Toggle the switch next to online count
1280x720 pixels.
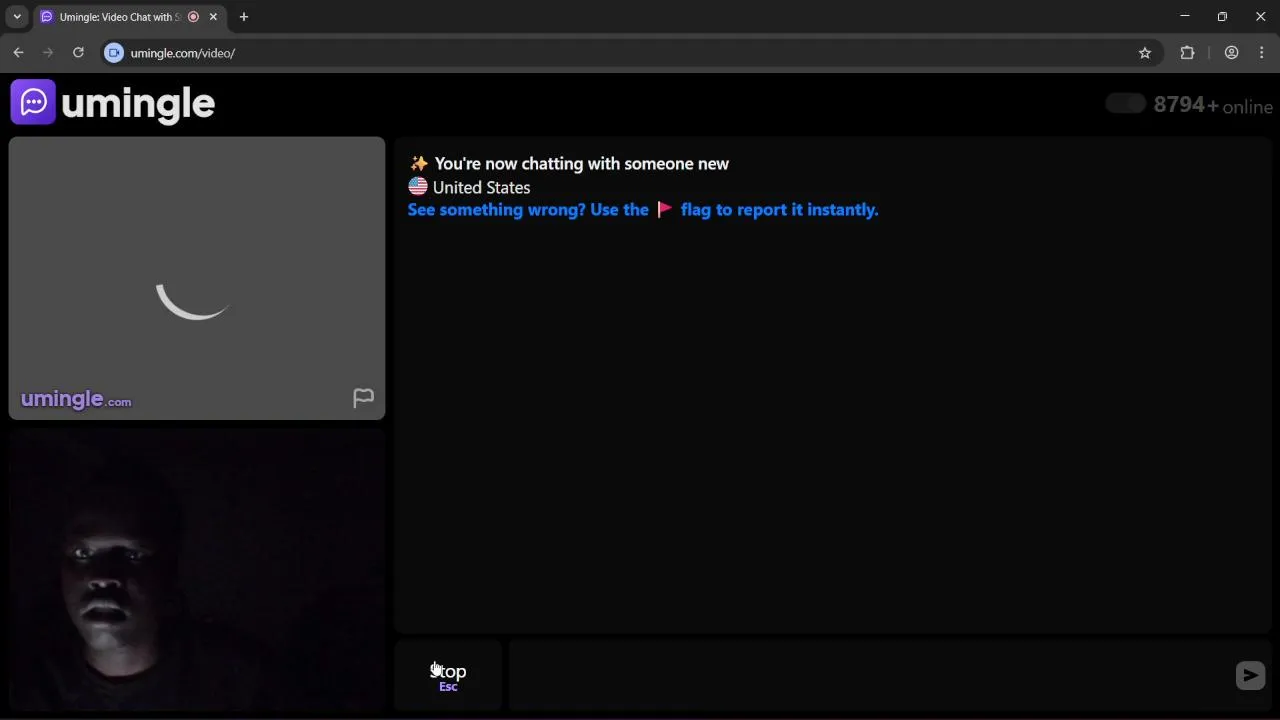[x=1126, y=104]
